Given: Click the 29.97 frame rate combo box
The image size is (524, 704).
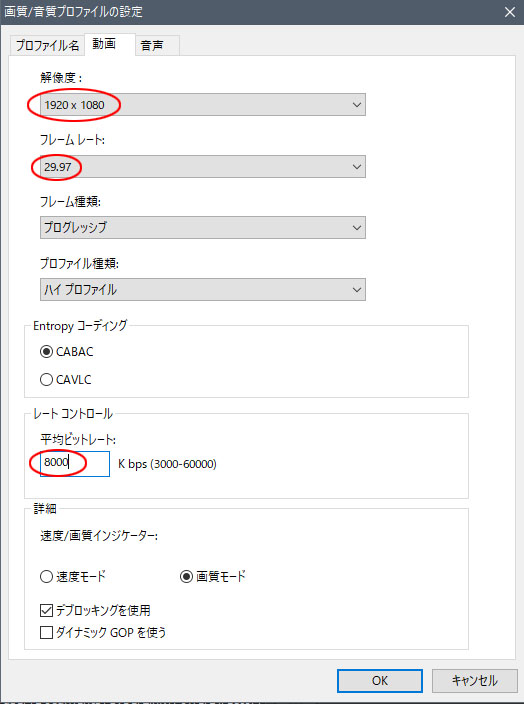Looking at the screenshot, I should pos(203,167).
